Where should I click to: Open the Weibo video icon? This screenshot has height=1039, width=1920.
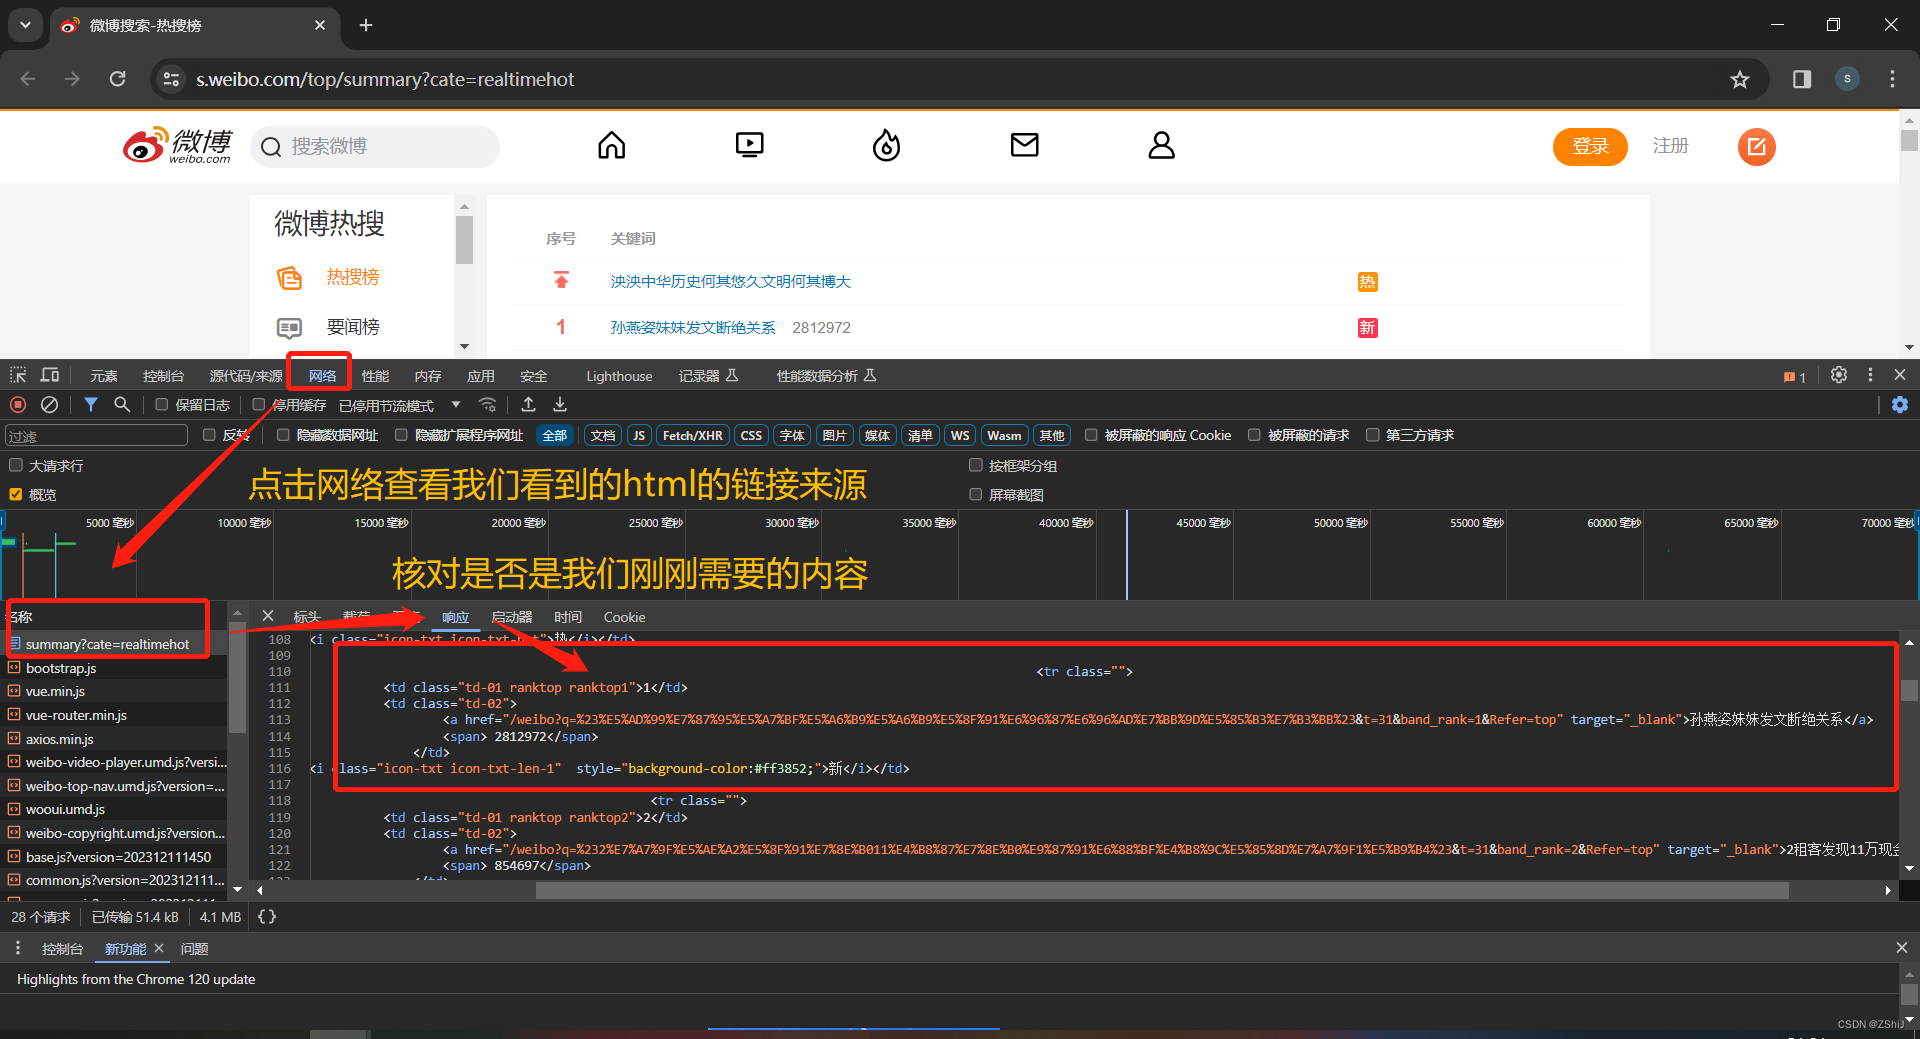point(749,146)
